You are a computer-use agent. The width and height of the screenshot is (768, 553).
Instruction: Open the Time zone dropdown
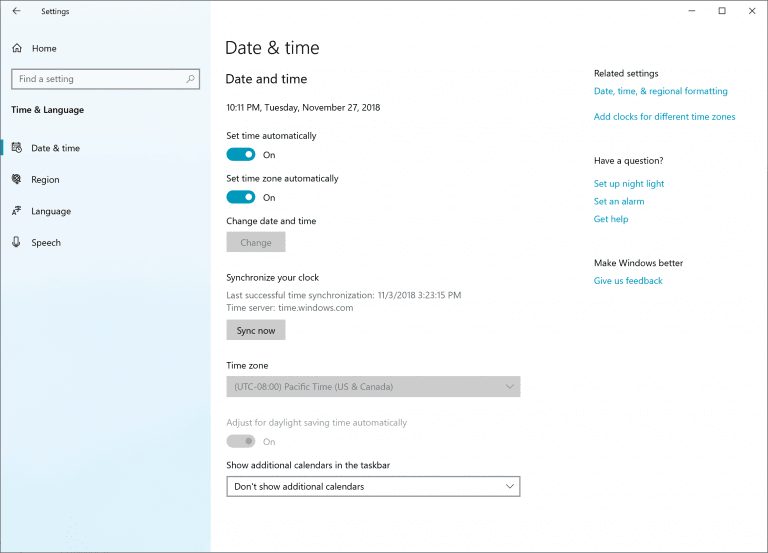coord(373,387)
